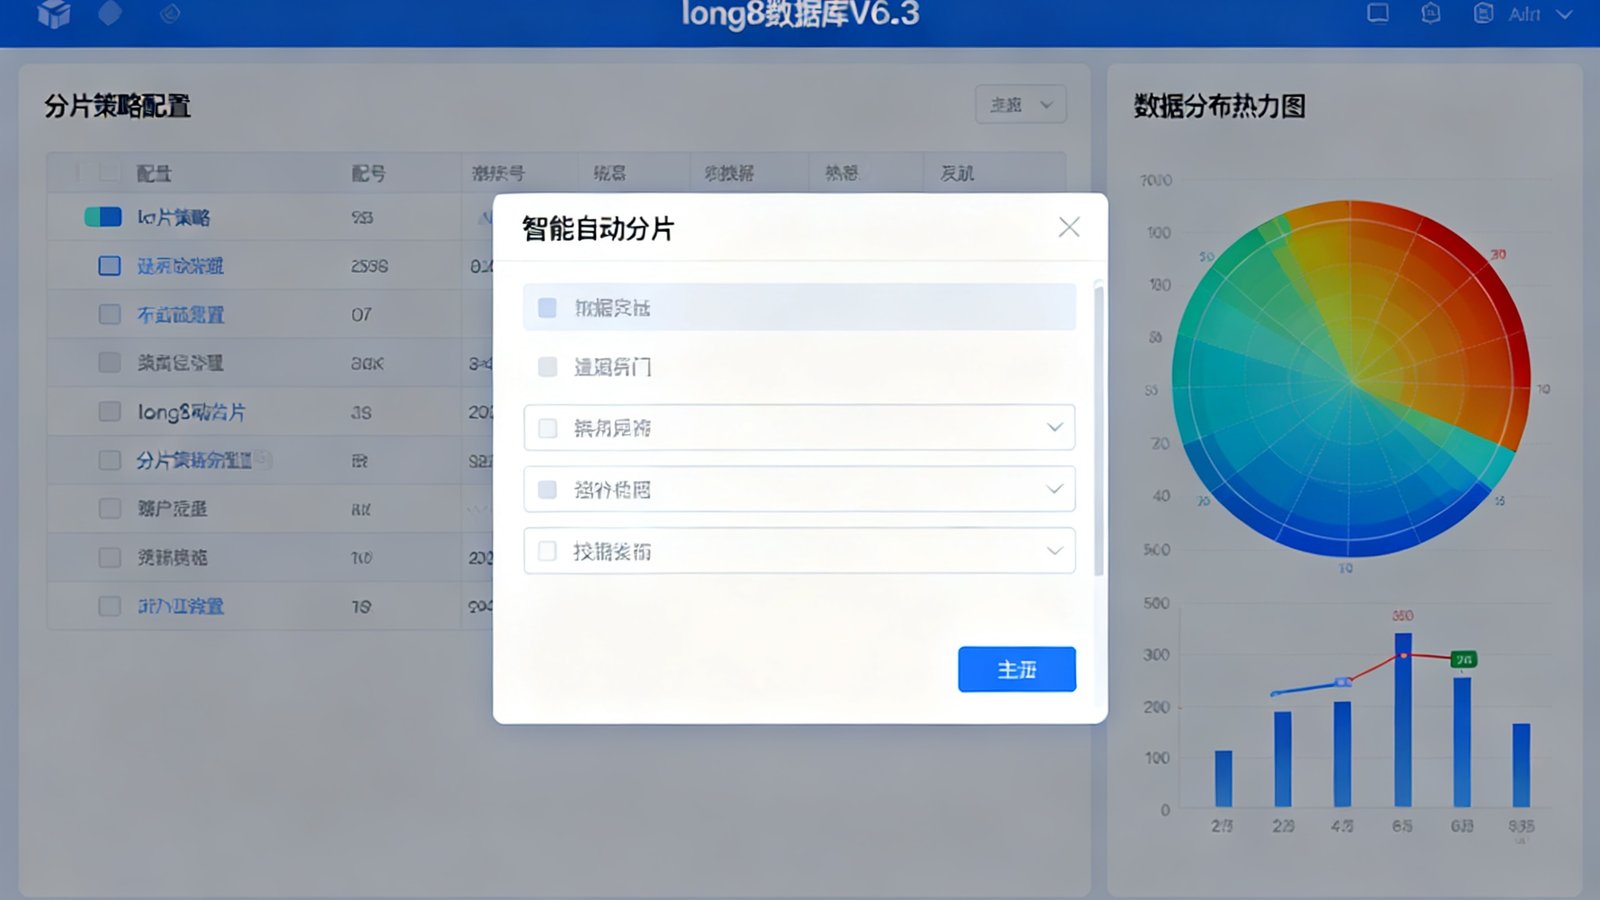Expand the user account chevron in the header
The image size is (1600, 900).
point(1565,14)
